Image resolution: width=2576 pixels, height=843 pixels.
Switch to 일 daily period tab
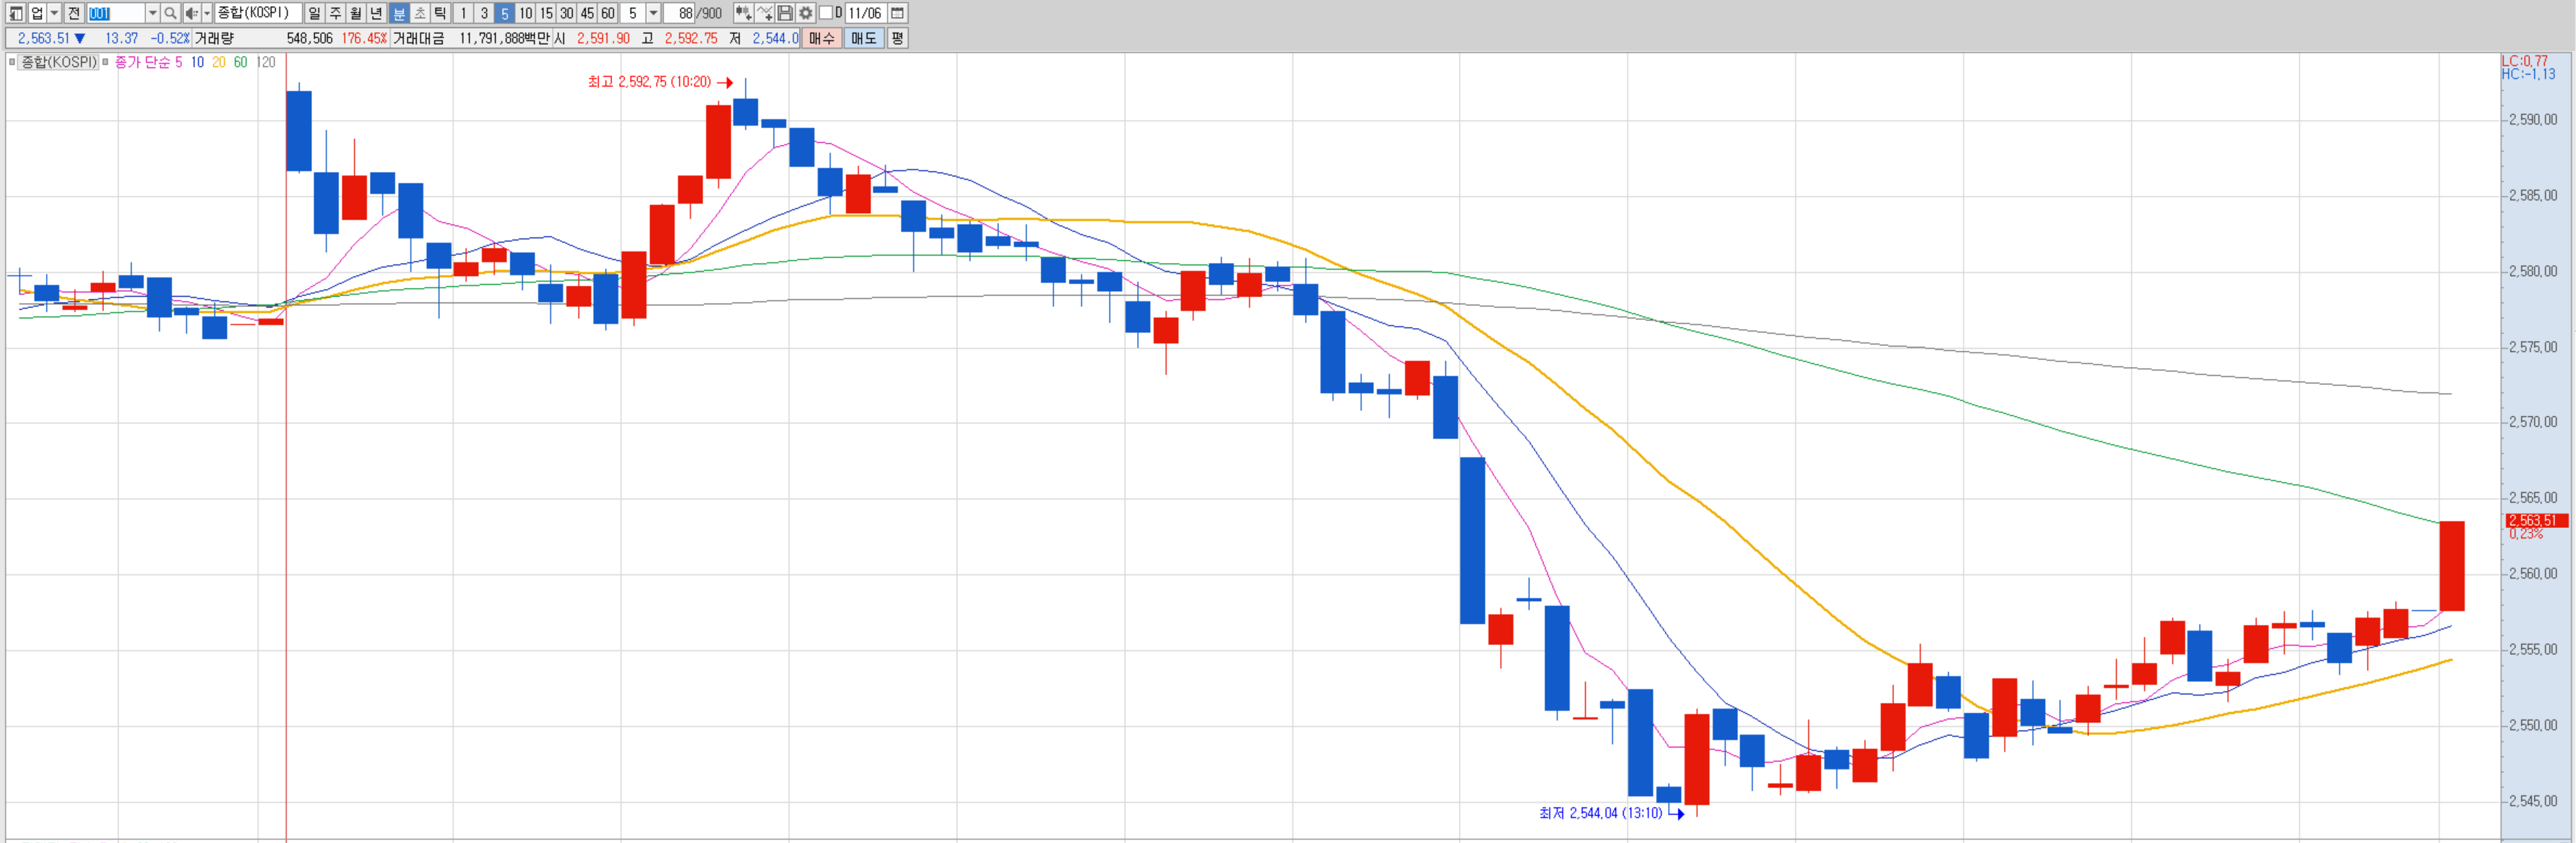pyautogui.click(x=314, y=13)
